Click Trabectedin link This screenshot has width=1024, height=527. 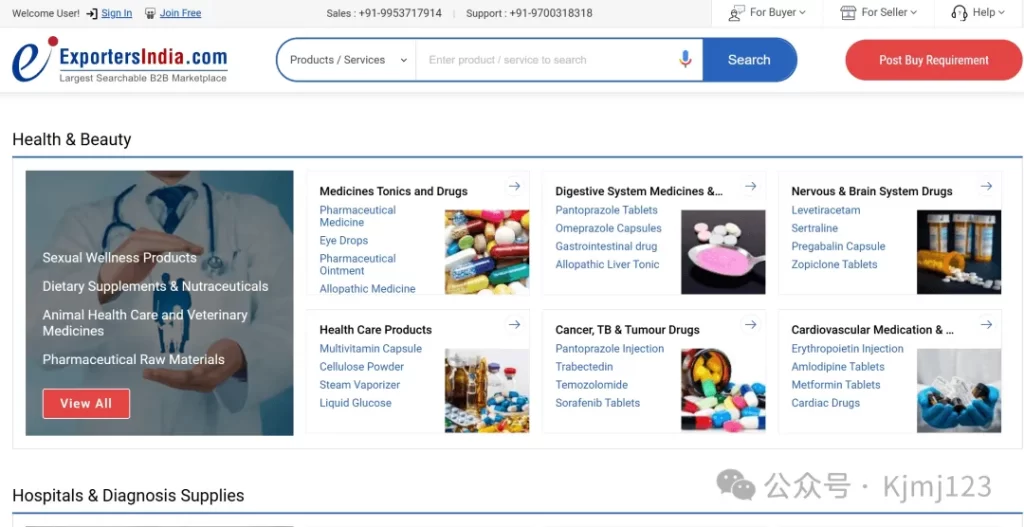[584, 367]
